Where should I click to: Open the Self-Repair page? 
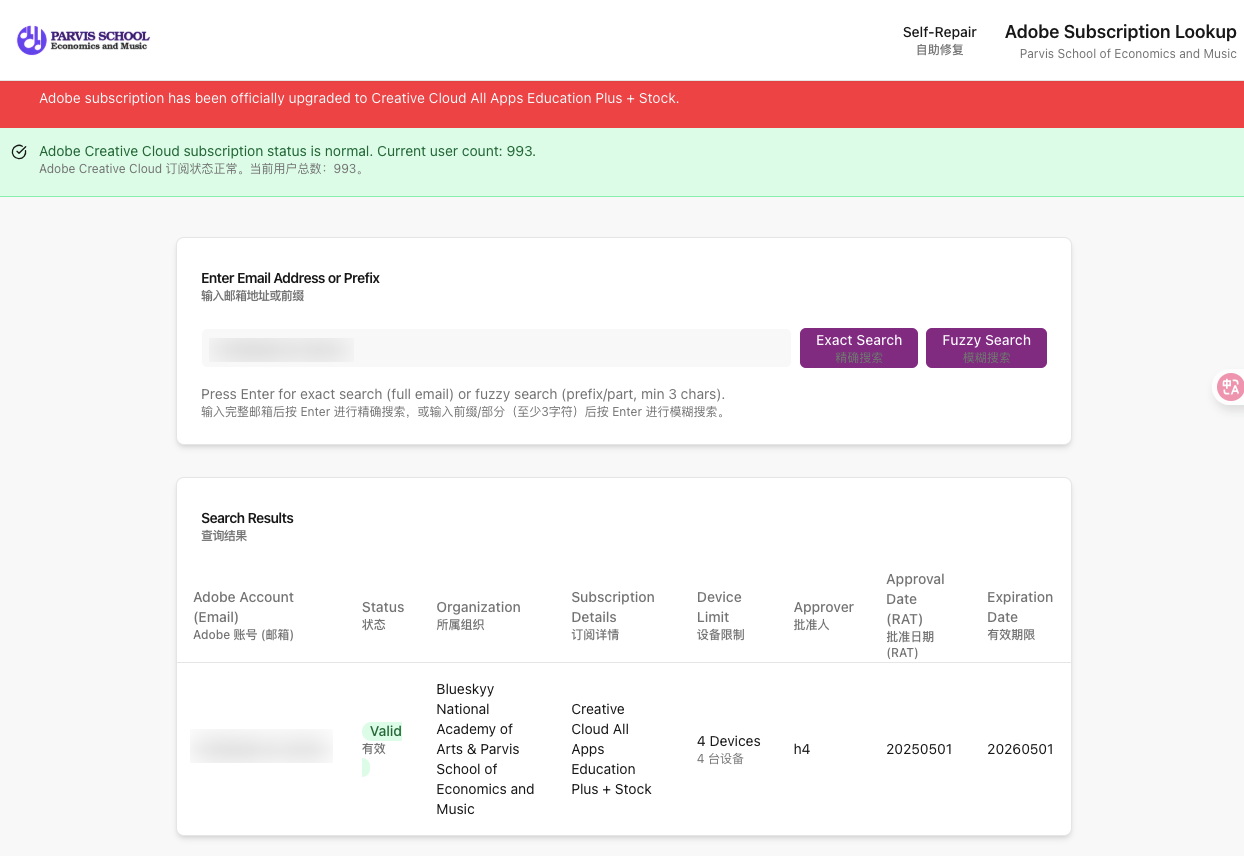pos(939,40)
